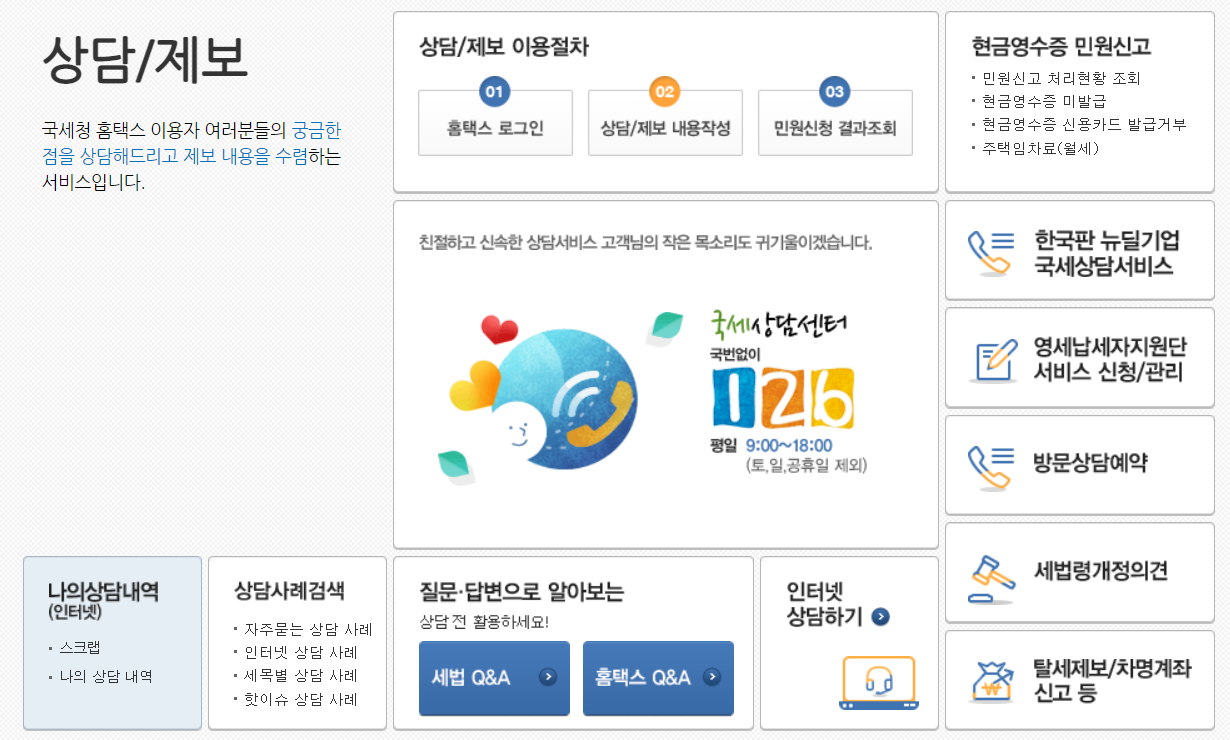Screen dimensions: 1230x740
Task: Open 주택임차료(월세) link
Action: point(1041,147)
